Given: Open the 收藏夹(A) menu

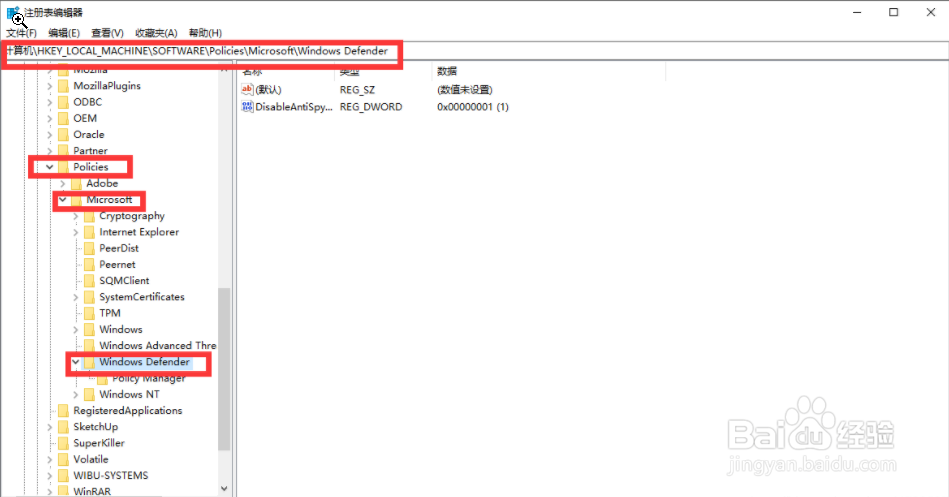Looking at the screenshot, I should click(x=156, y=33).
